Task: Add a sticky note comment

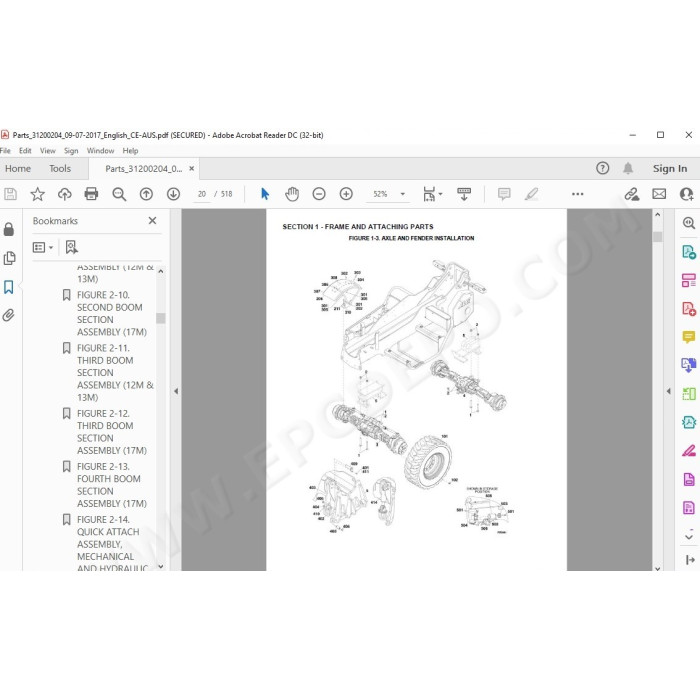Action: pyautogui.click(x=504, y=194)
